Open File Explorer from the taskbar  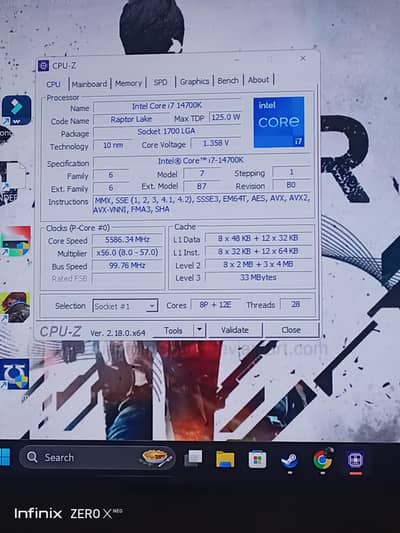pos(225,459)
